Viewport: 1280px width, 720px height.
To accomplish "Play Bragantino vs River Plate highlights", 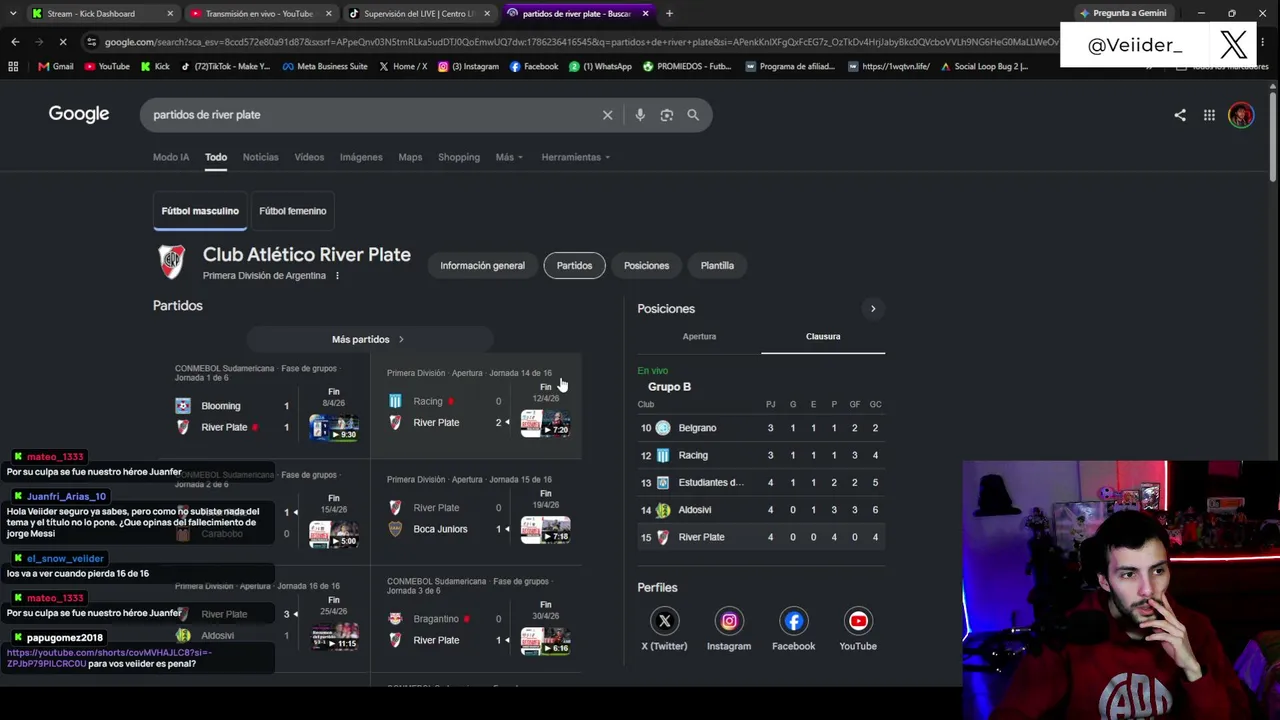I will click(x=545, y=641).
